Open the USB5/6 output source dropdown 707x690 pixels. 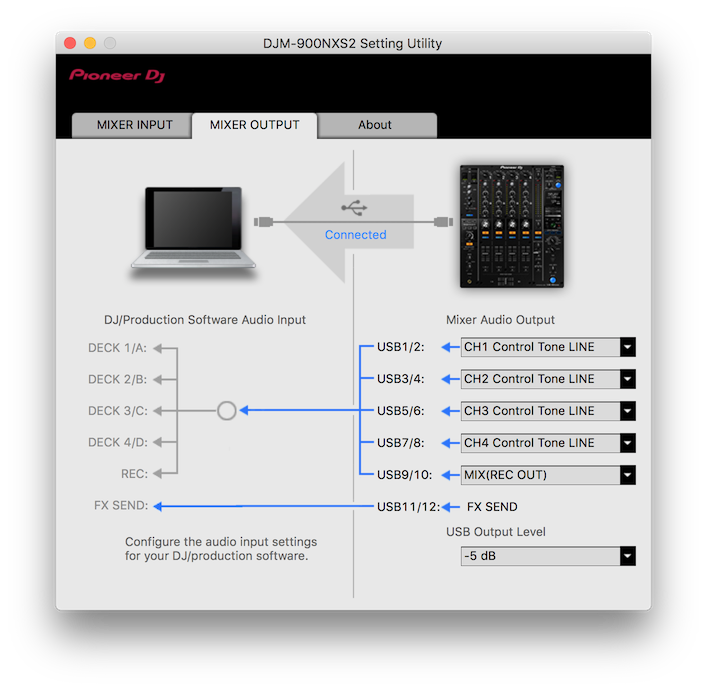[x=548, y=411]
